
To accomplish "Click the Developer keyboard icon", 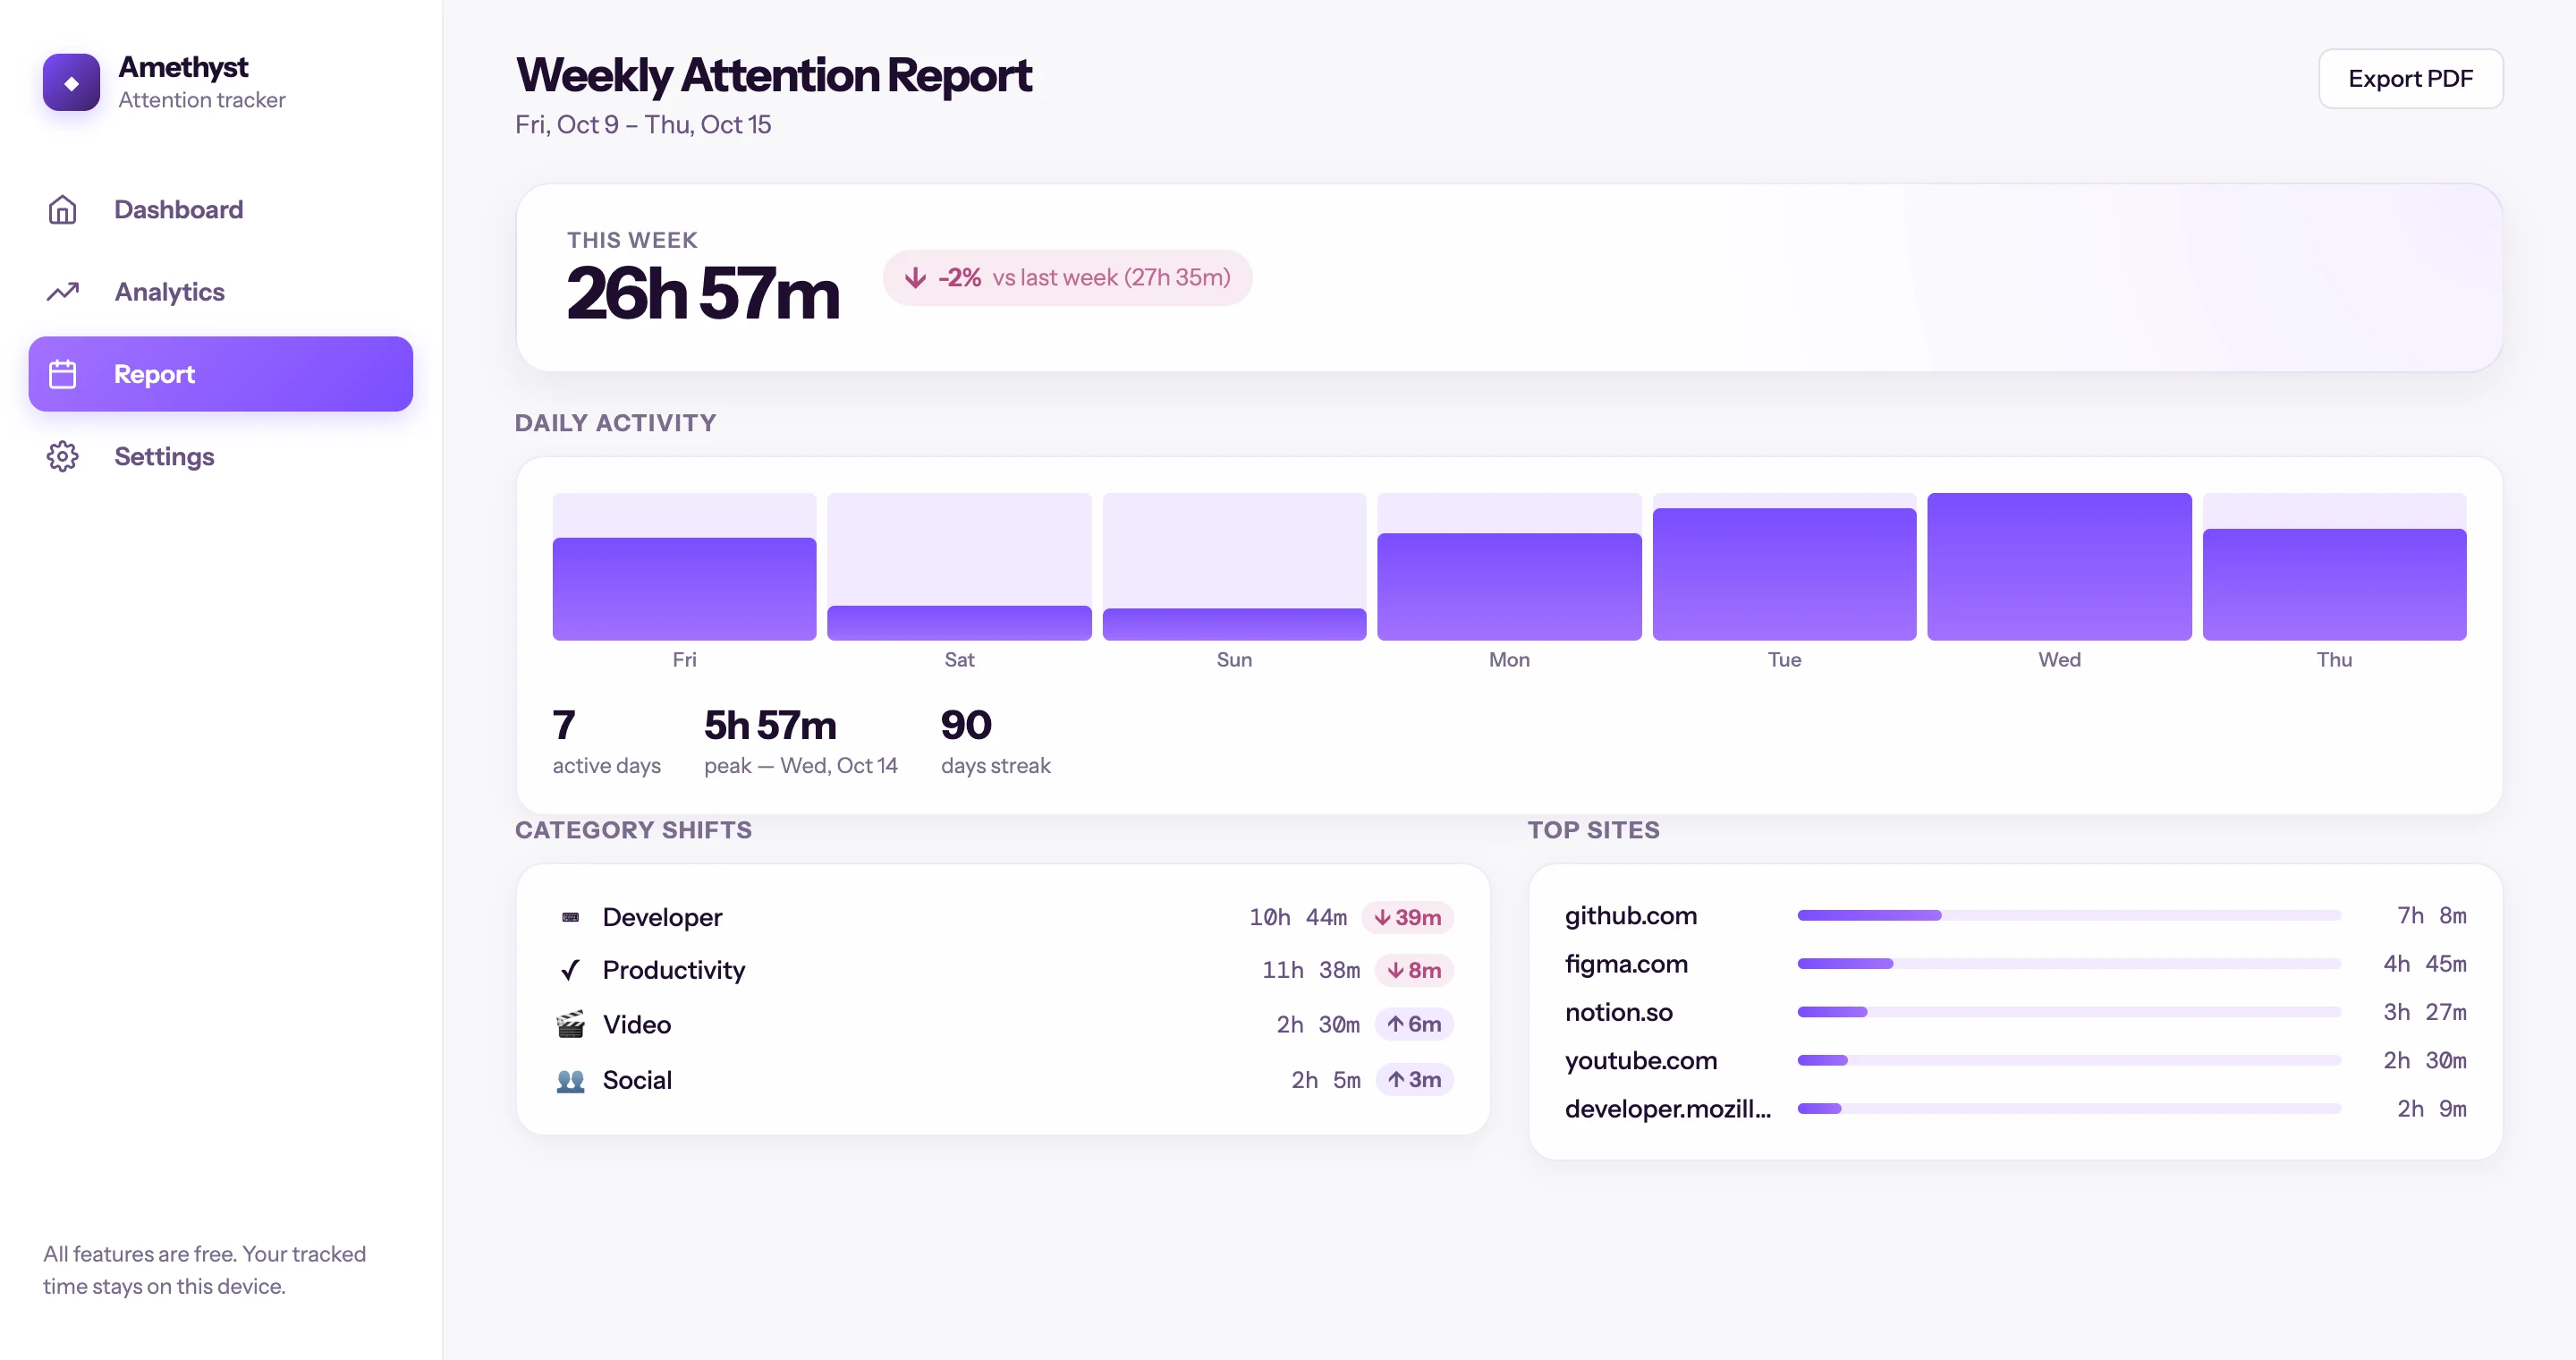I will [570, 917].
